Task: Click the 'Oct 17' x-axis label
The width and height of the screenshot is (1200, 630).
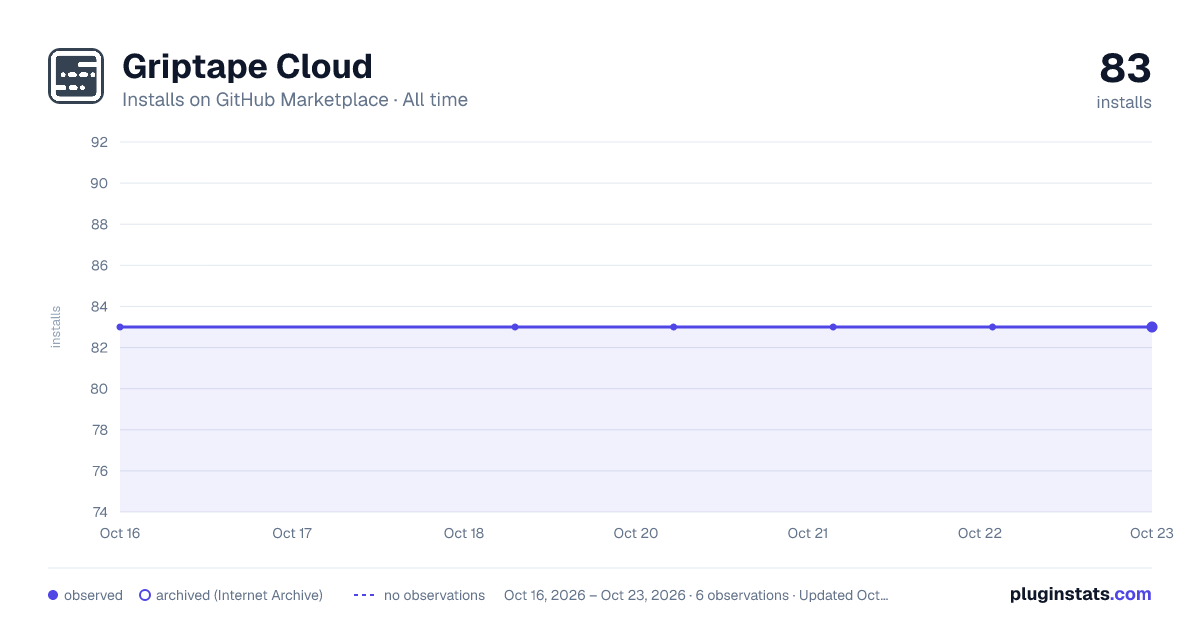Action: tap(292, 533)
